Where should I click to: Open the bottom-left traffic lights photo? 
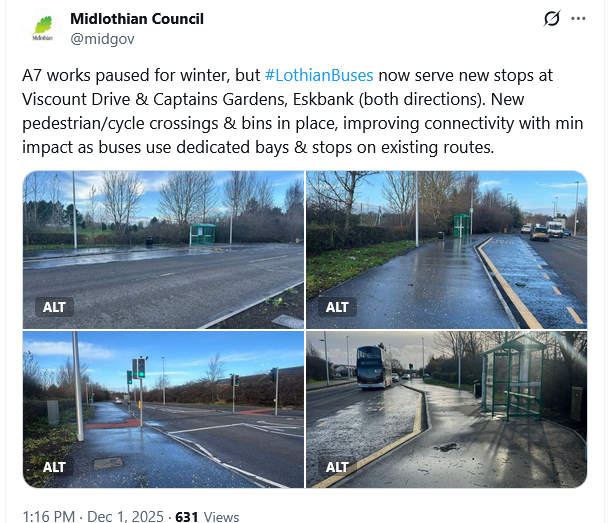[164, 409]
